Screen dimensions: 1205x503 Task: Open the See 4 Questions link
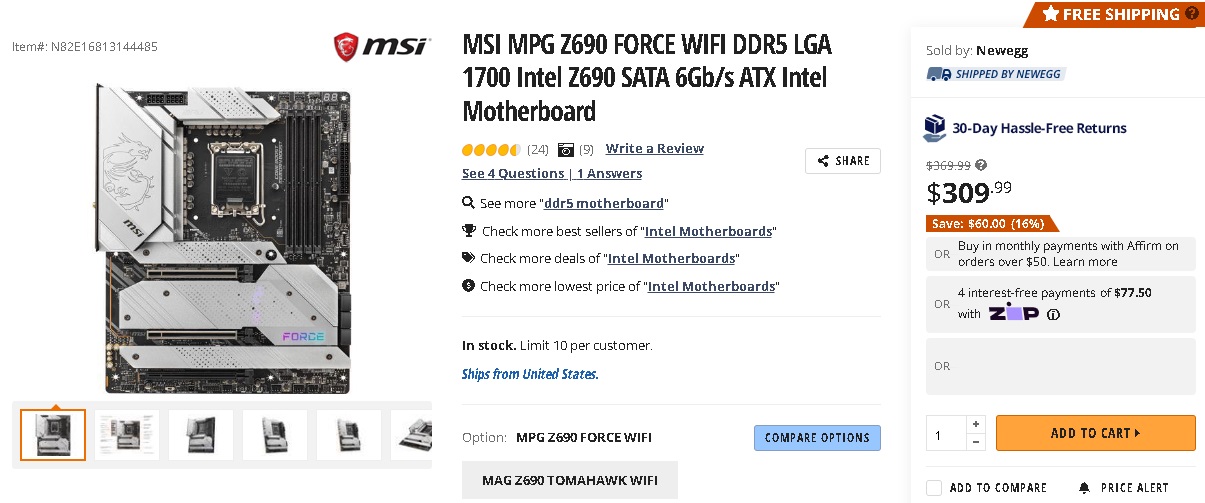coord(513,173)
